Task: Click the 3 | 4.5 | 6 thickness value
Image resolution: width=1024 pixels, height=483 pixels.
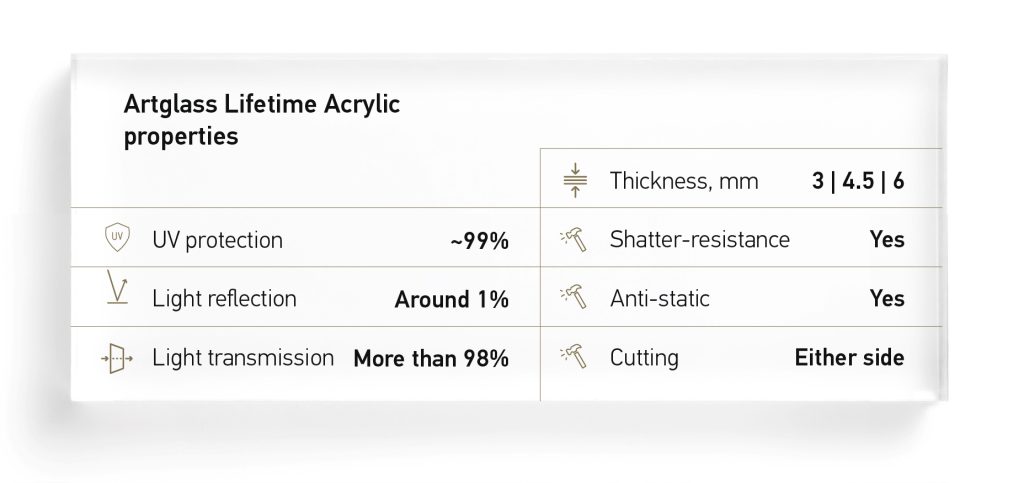Action: click(x=858, y=181)
